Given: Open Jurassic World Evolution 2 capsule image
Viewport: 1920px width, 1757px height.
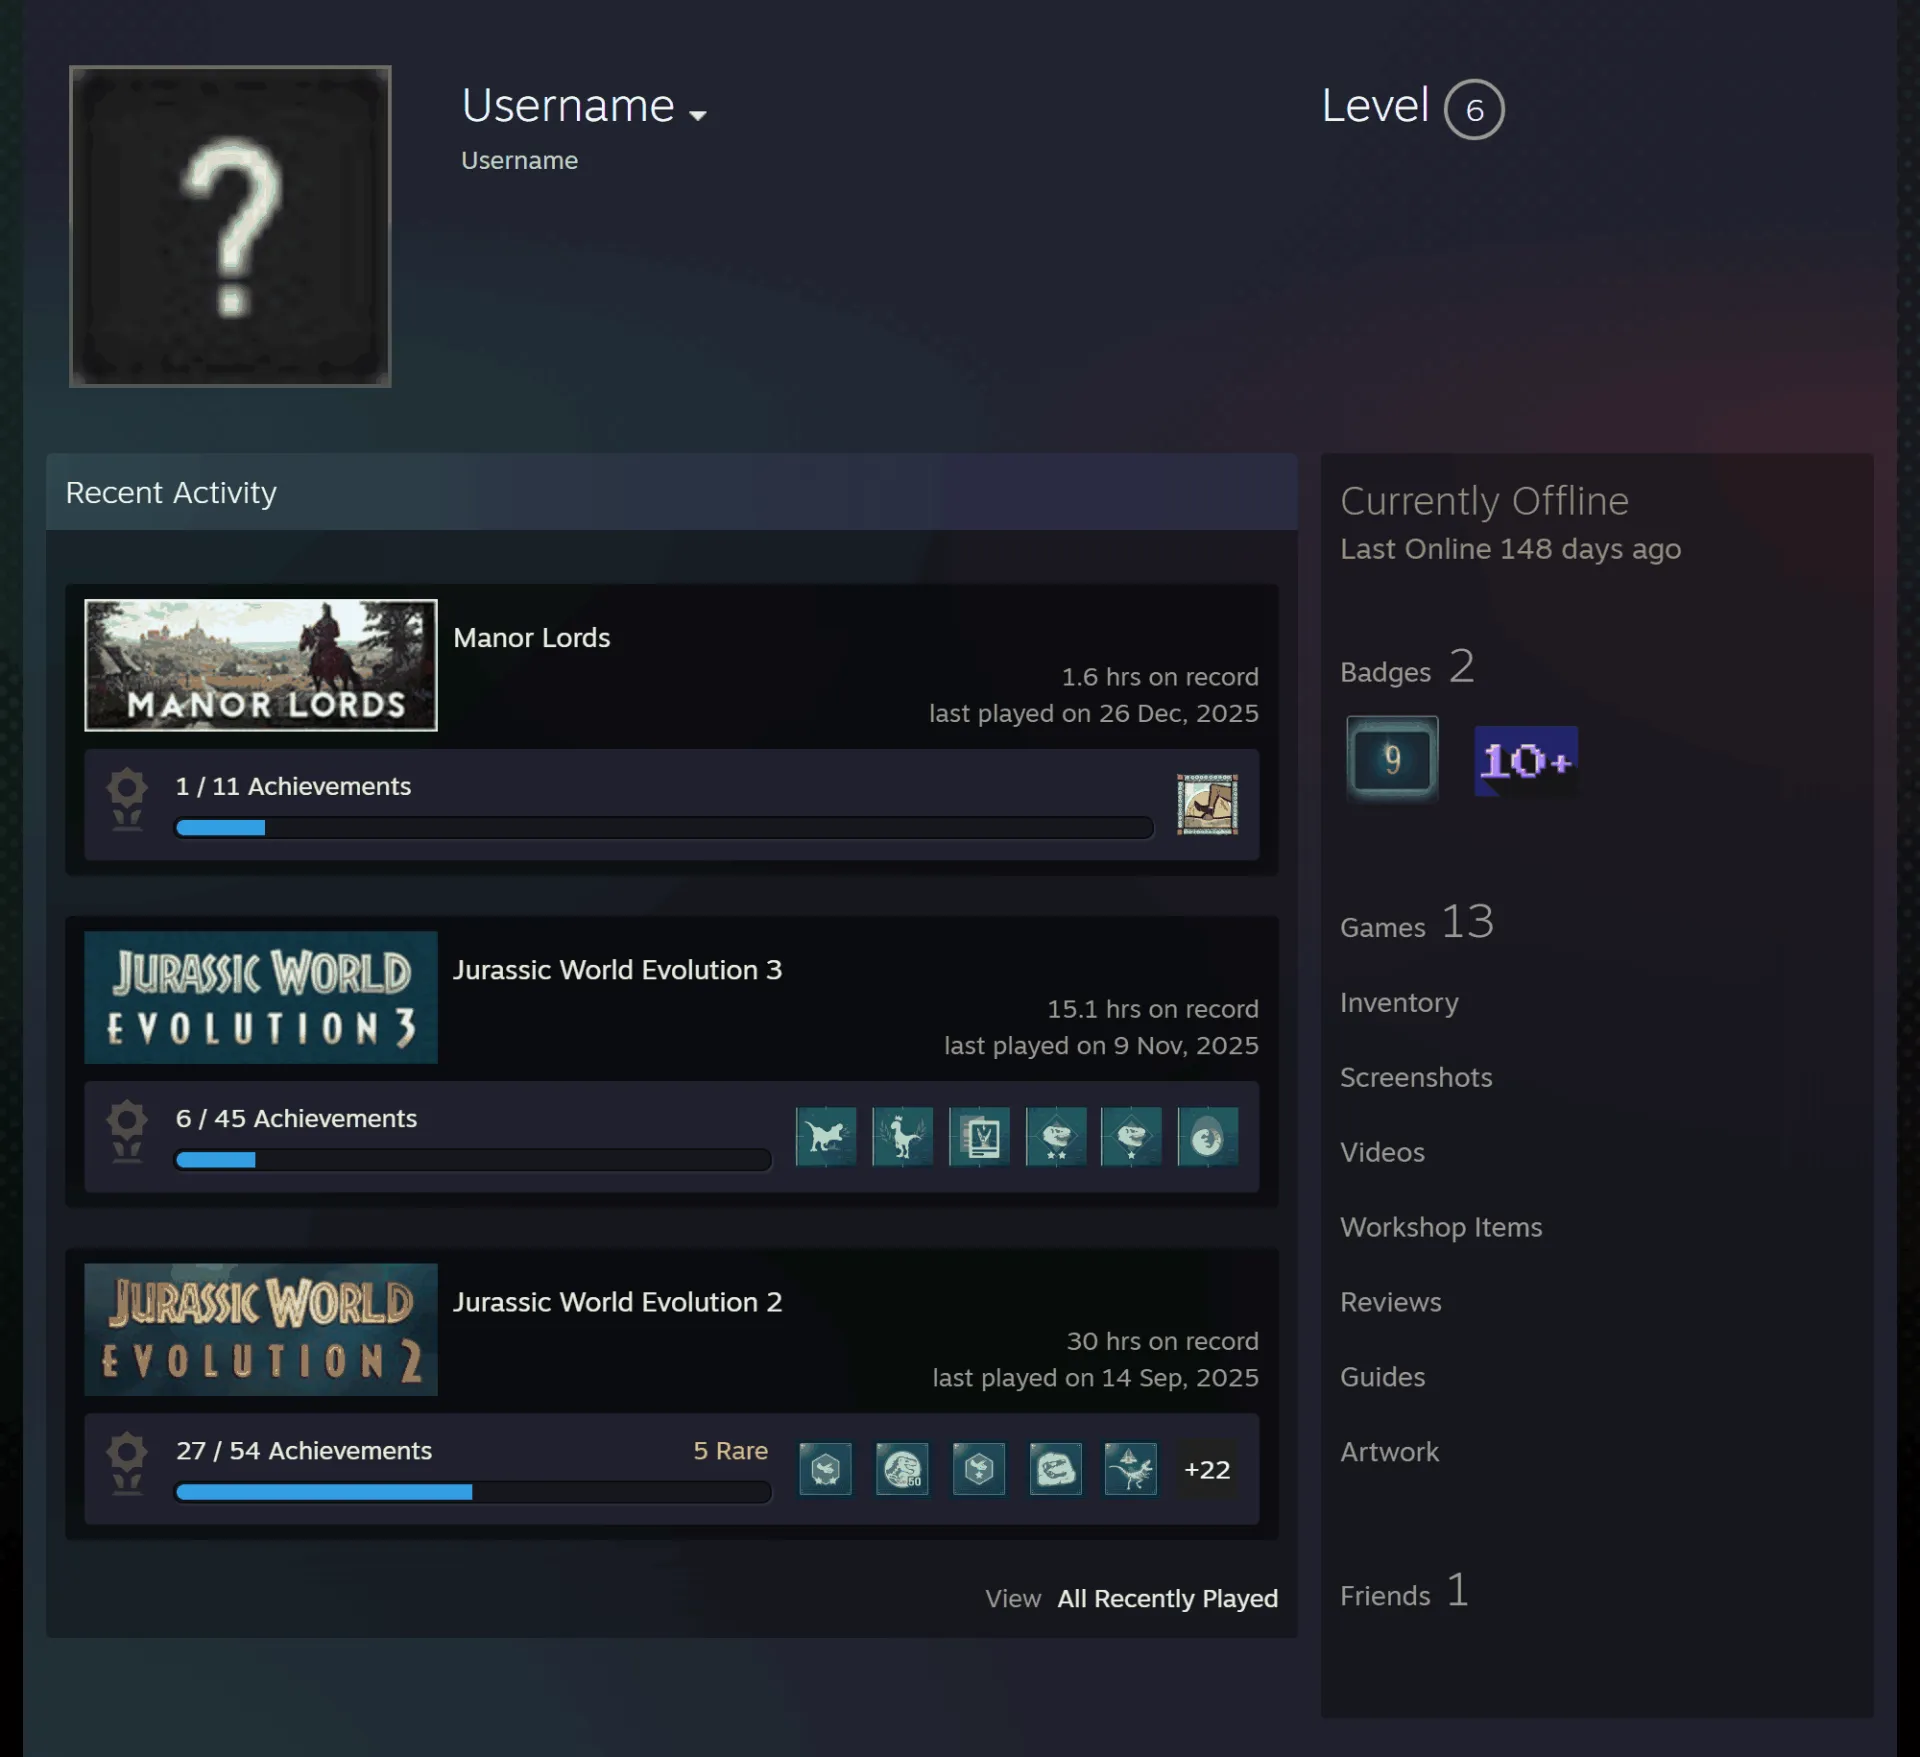Looking at the screenshot, I should [x=261, y=1329].
